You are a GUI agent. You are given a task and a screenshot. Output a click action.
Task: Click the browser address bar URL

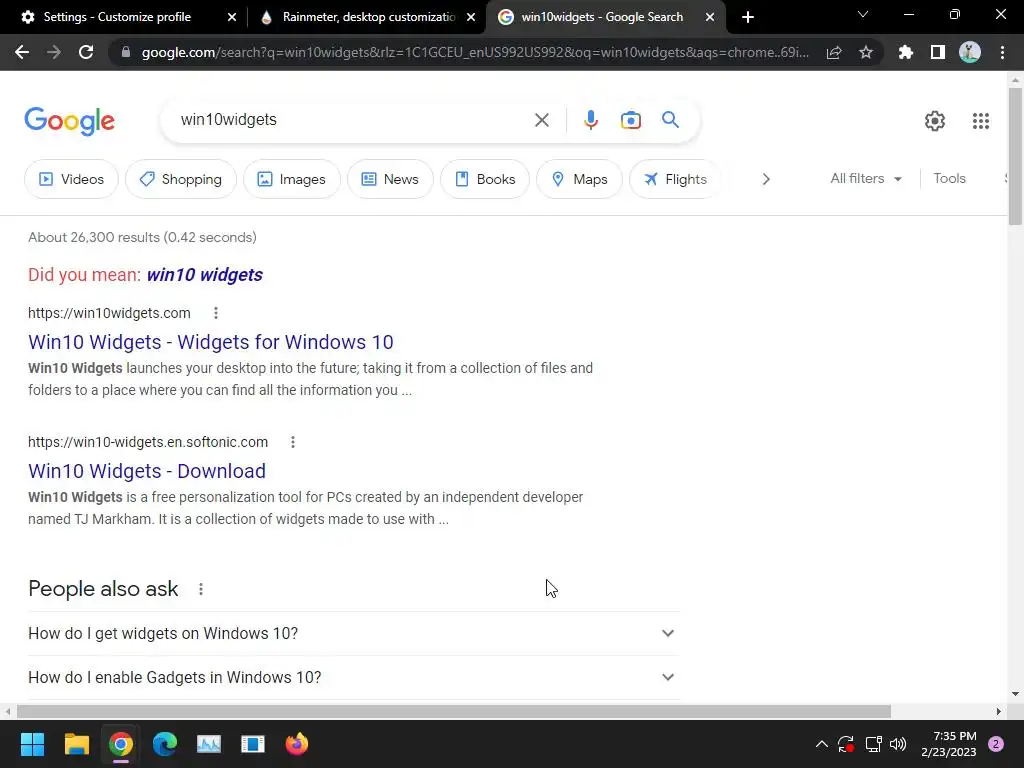475,52
